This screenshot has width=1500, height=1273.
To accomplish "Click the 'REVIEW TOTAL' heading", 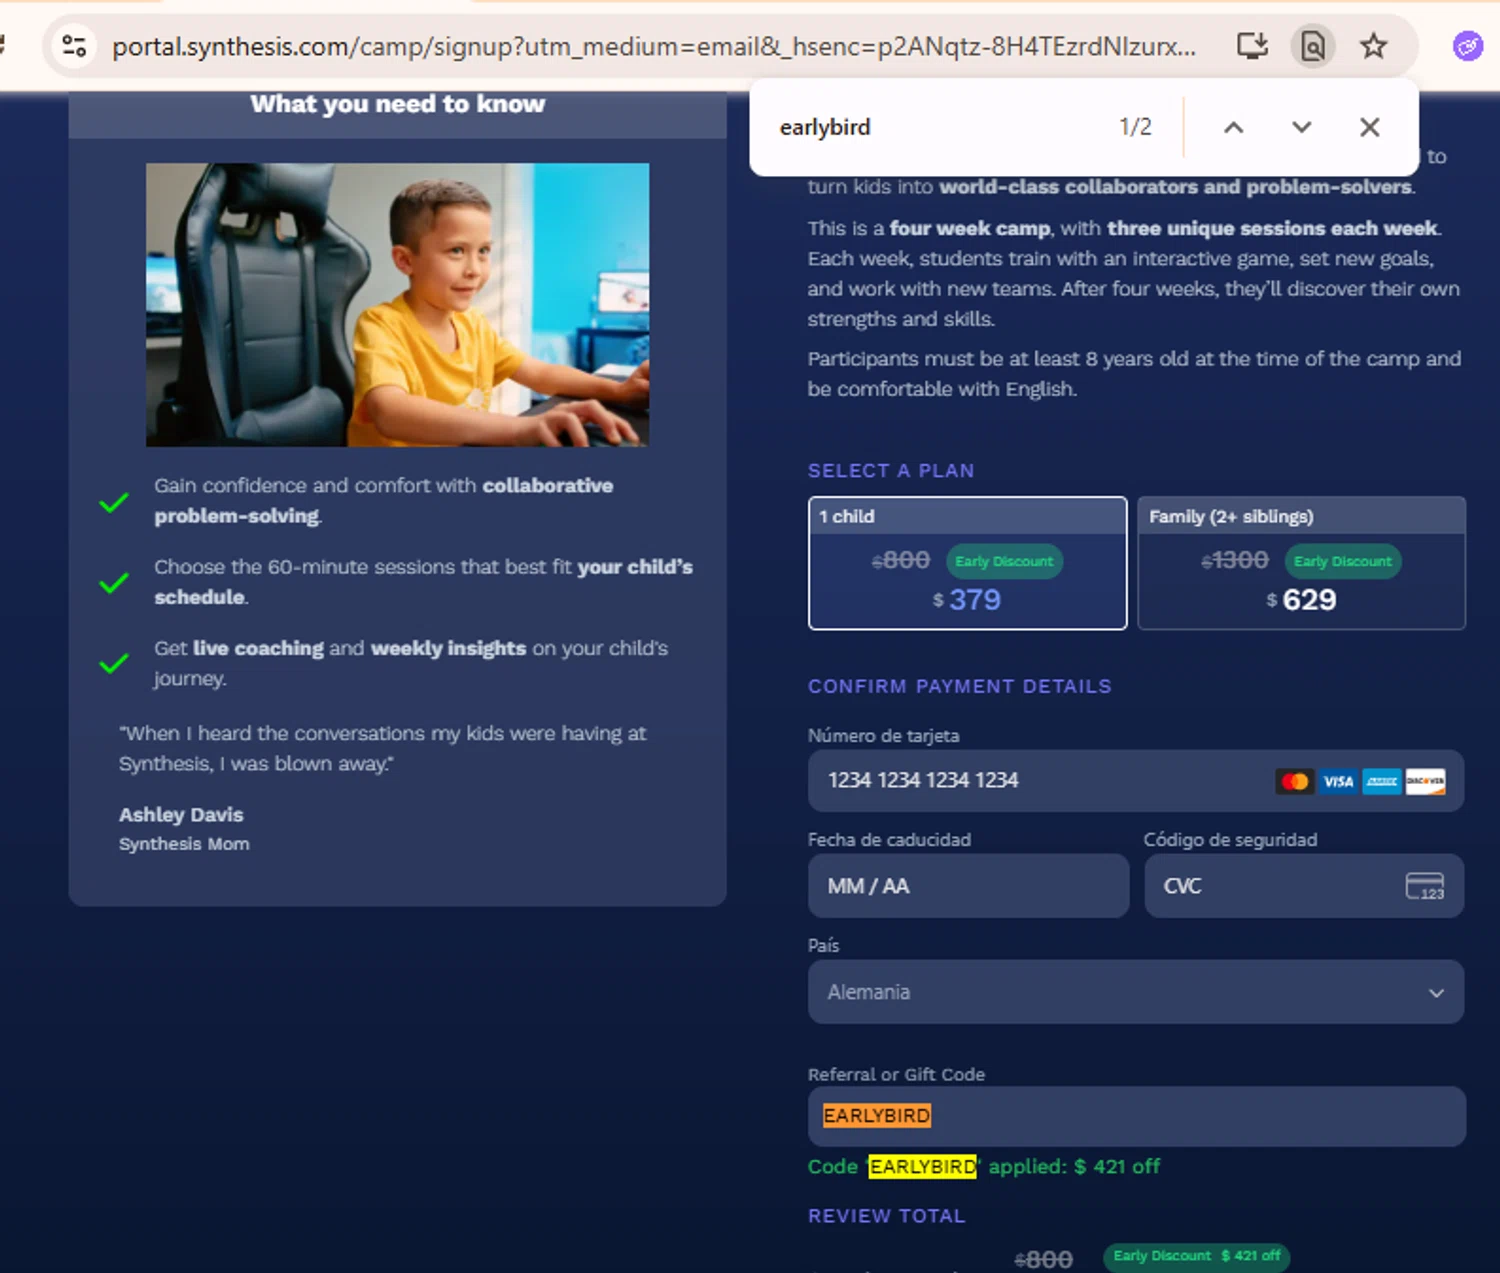I will (887, 1216).
